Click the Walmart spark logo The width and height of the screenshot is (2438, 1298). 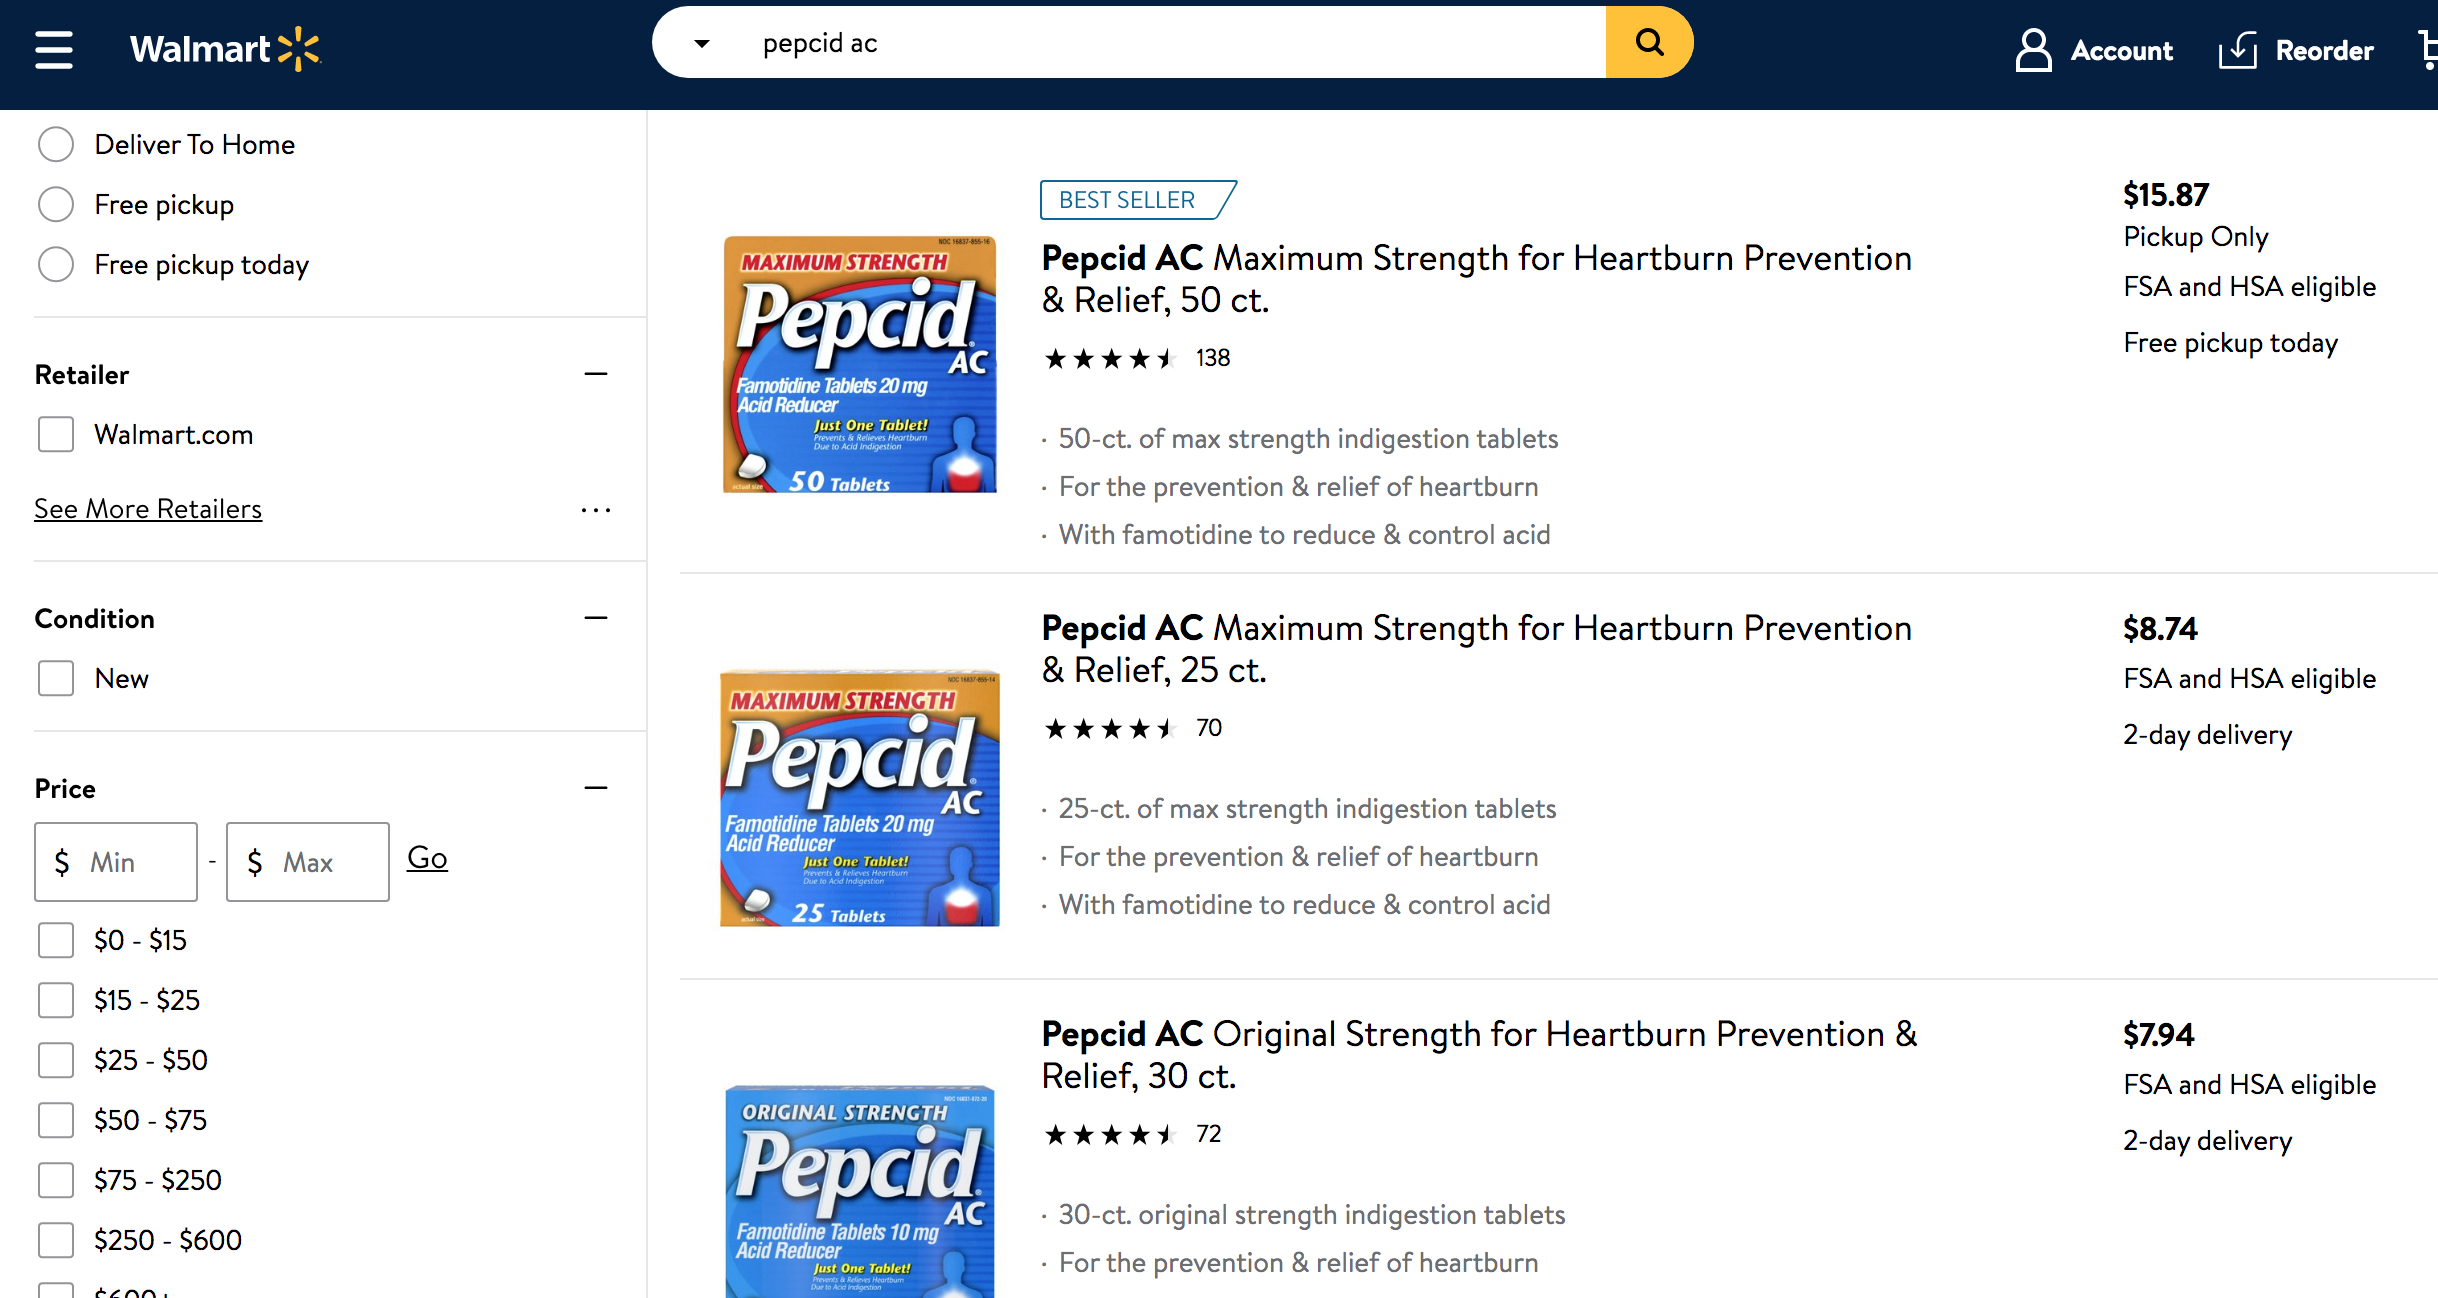click(299, 49)
